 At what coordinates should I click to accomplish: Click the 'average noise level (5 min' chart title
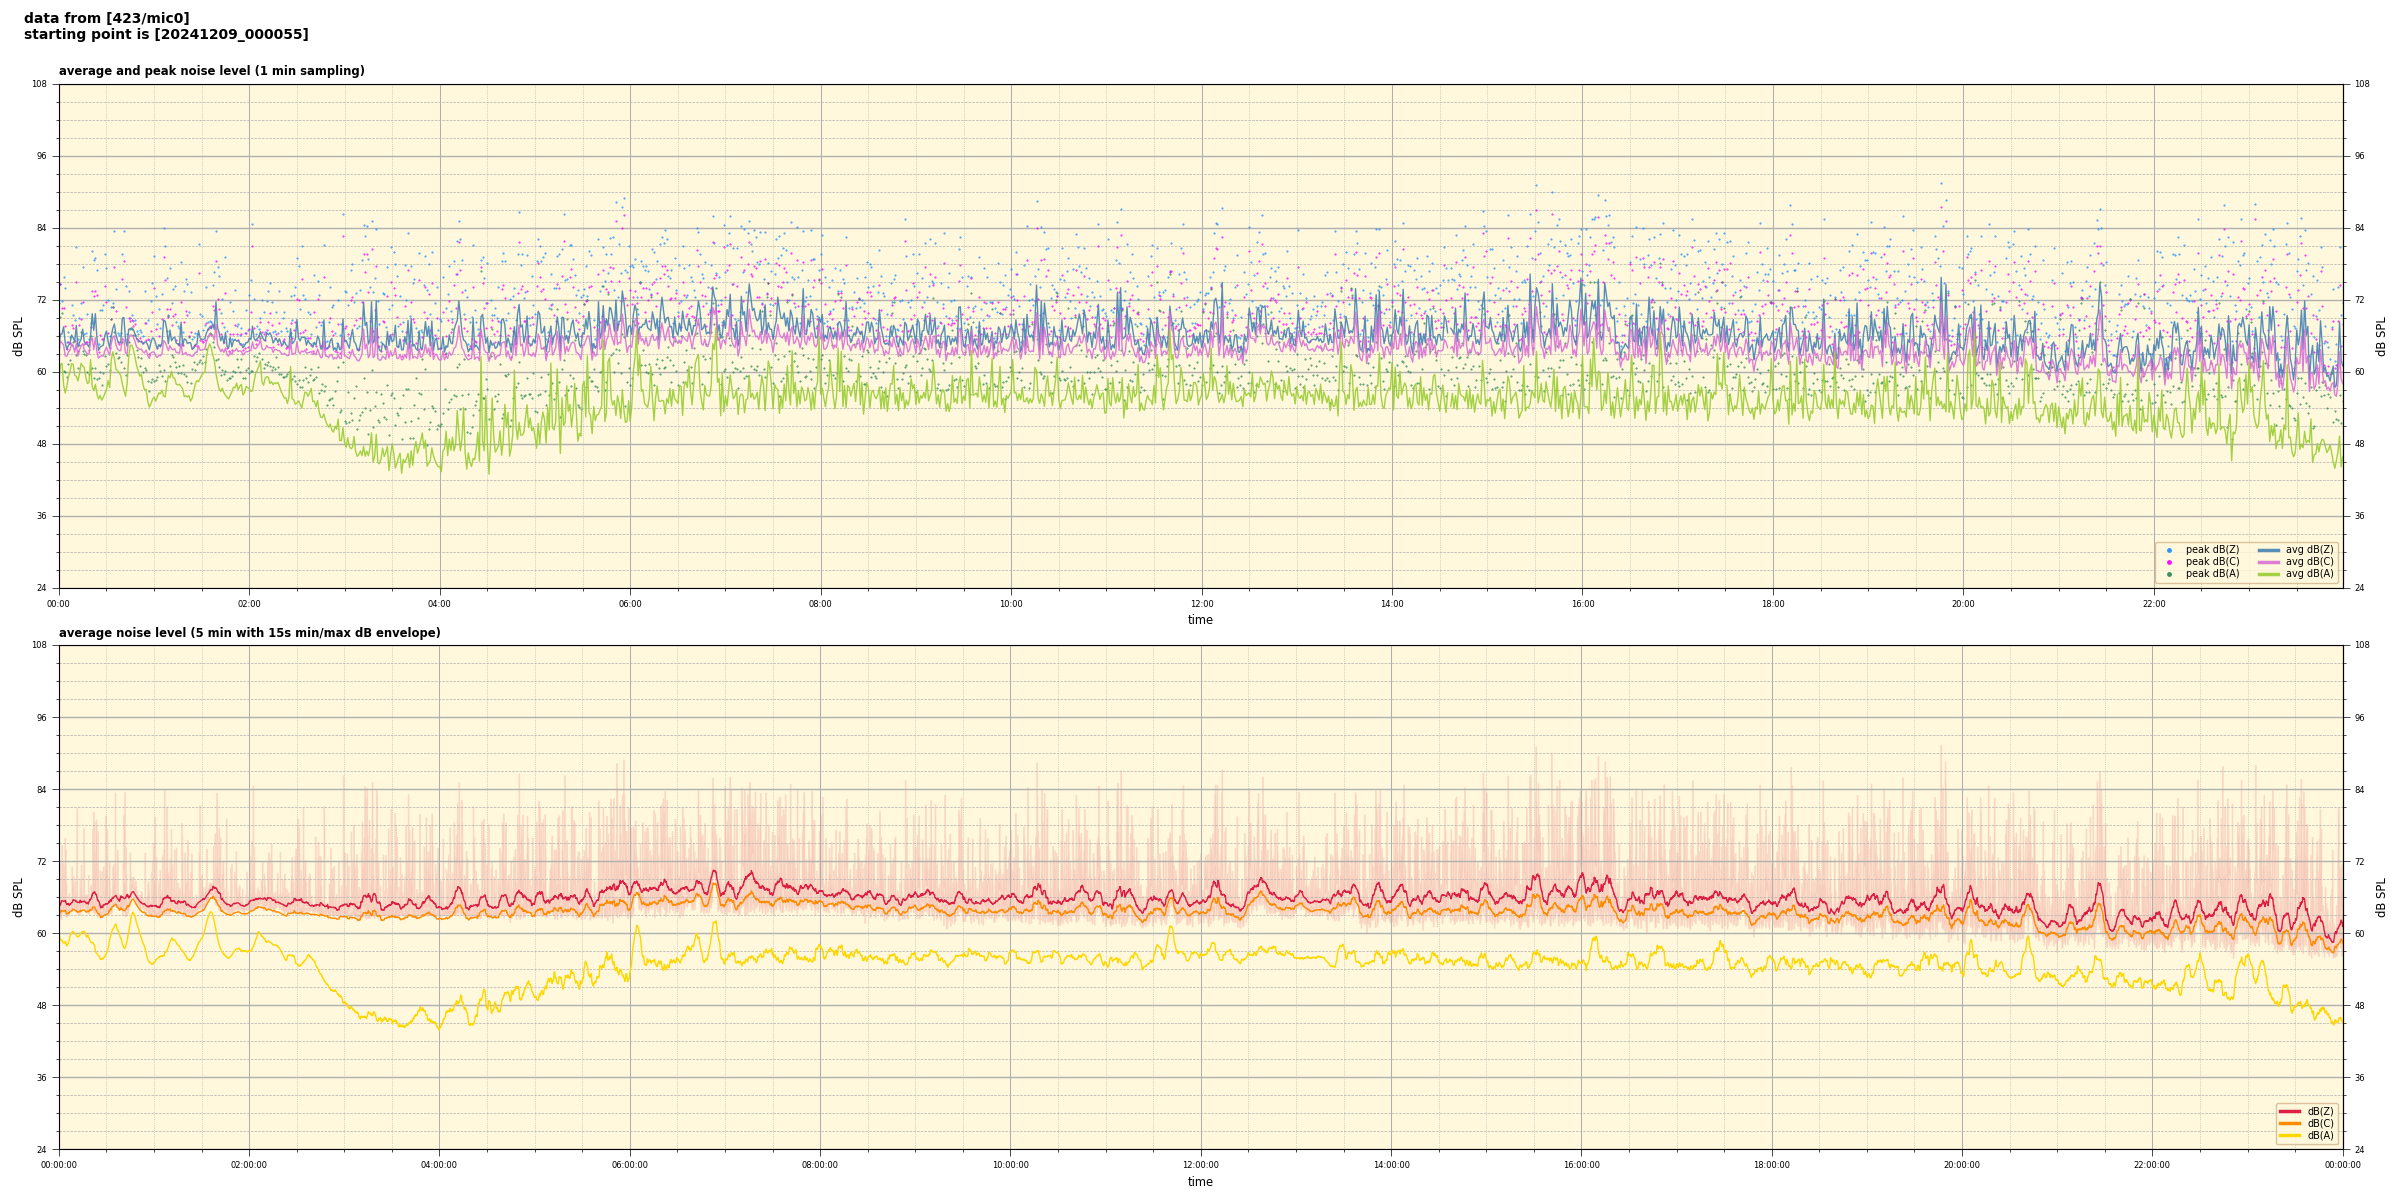(249, 633)
